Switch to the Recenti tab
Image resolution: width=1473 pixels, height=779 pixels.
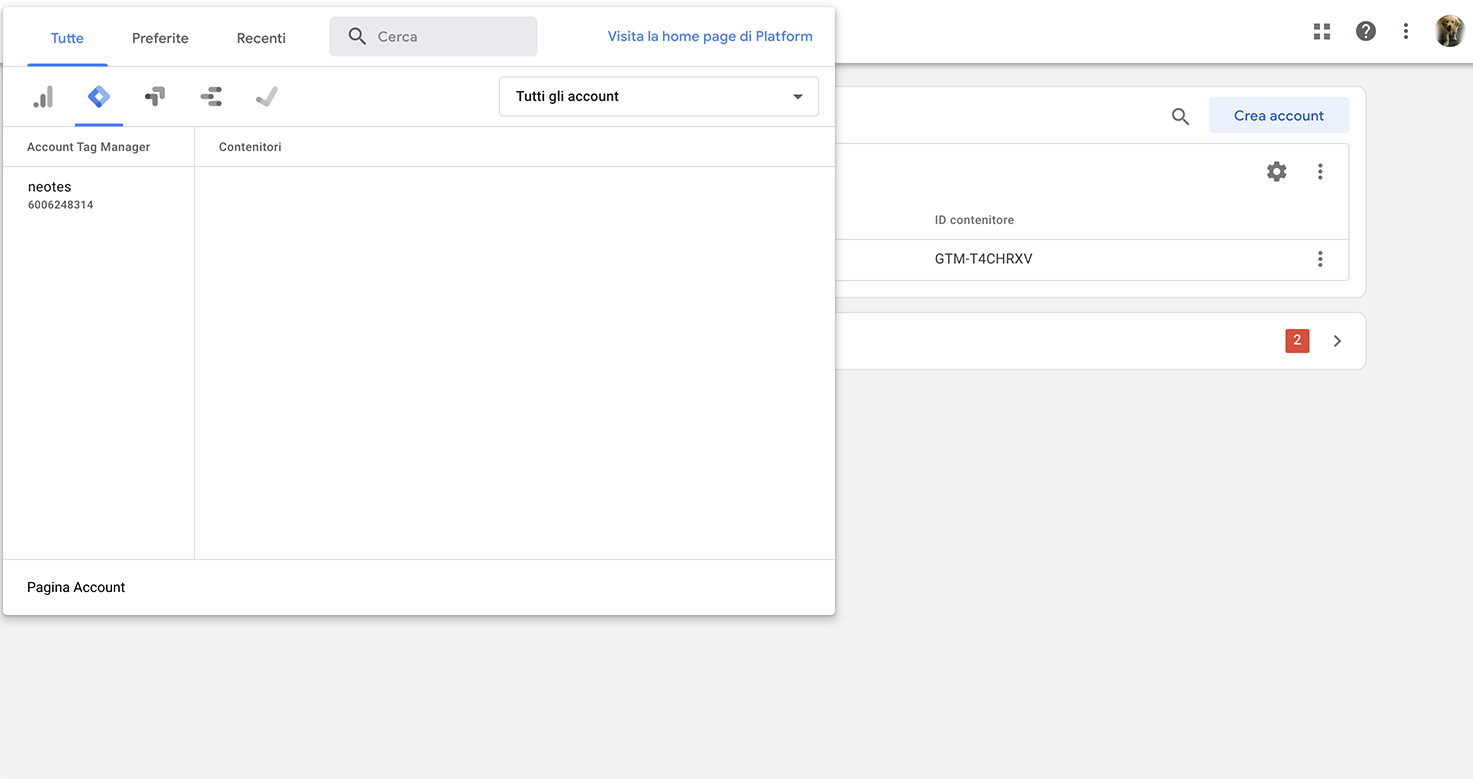tap(261, 38)
